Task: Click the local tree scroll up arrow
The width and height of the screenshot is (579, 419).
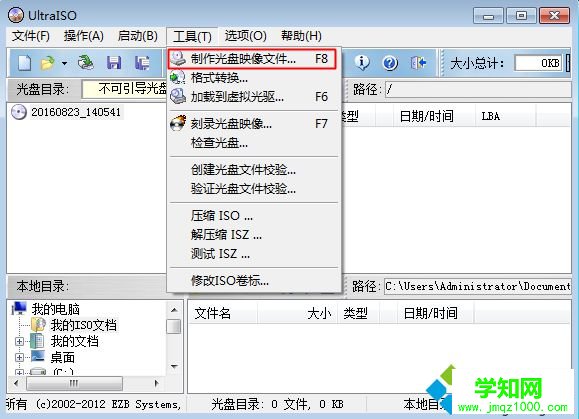Action: [174, 310]
